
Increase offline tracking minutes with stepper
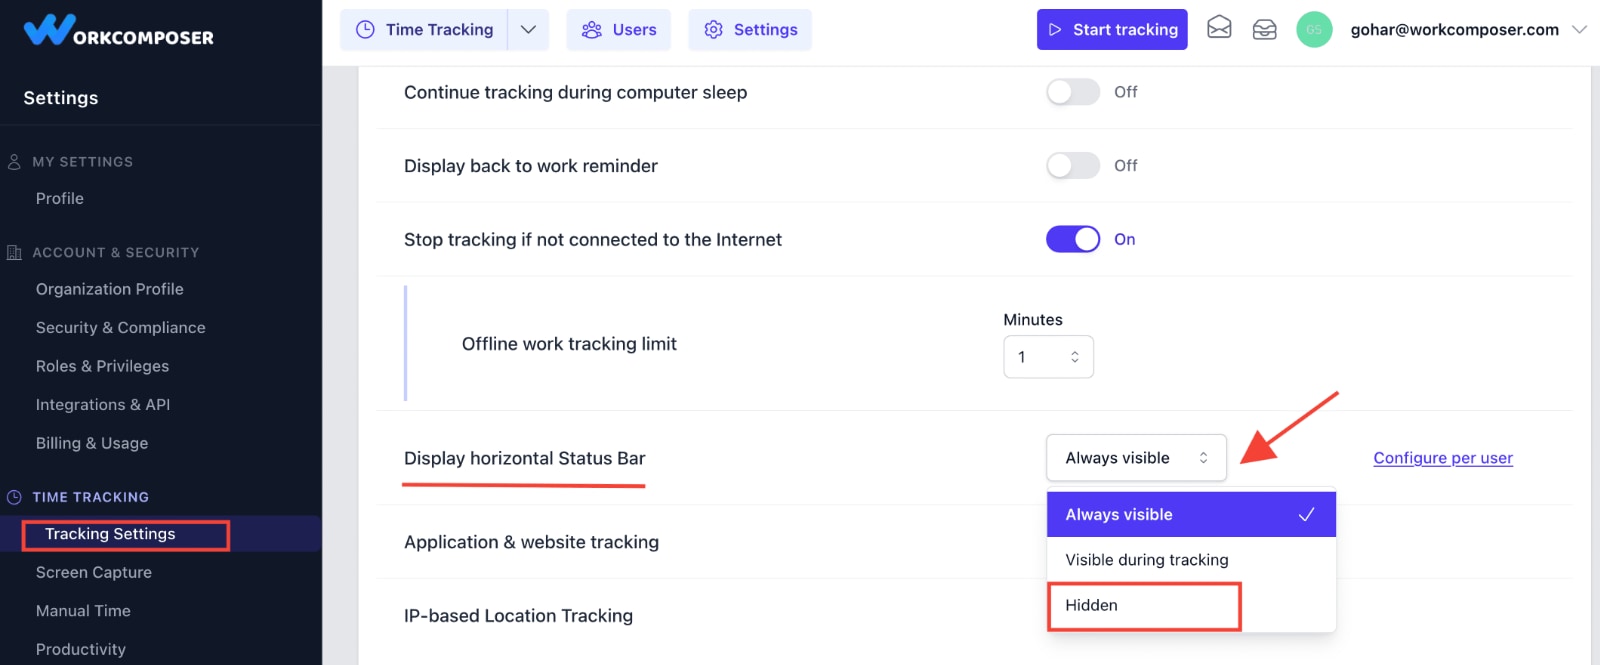click(1075, 351)
